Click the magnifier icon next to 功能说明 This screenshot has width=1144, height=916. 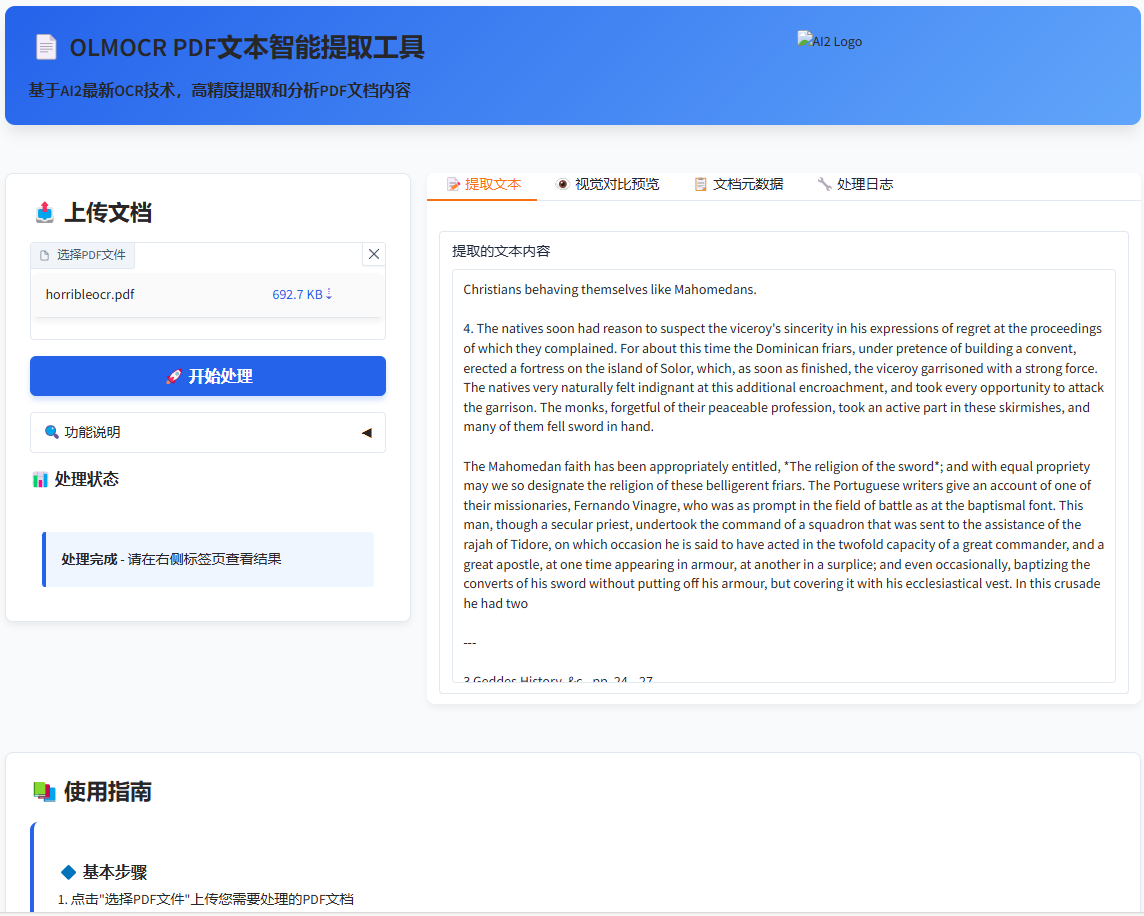[51, 432]
